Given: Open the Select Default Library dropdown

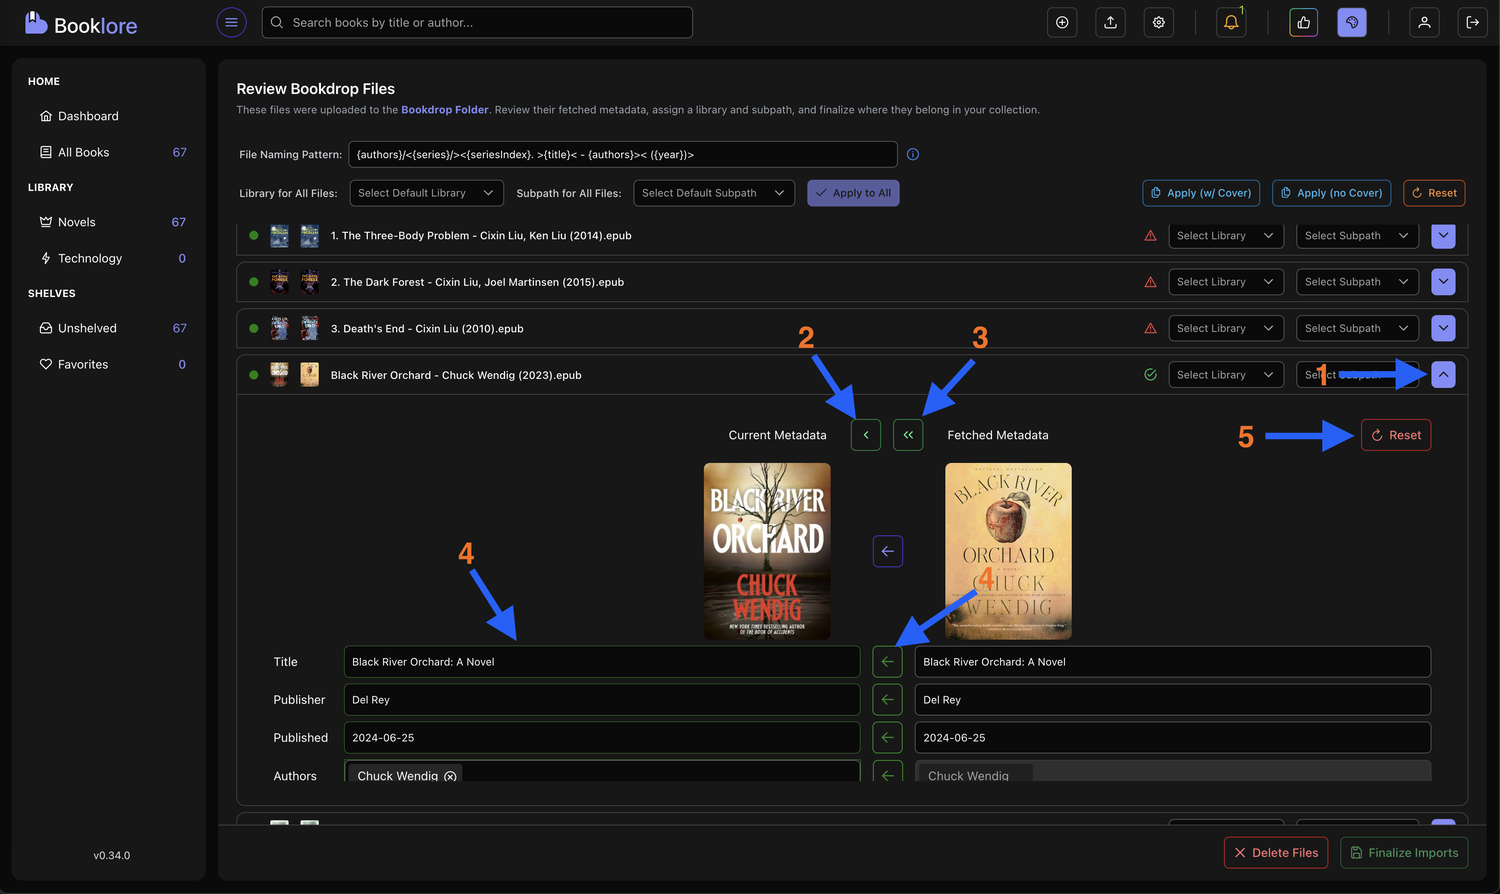Looking at the screenshot, I should [x=426, y=192].
